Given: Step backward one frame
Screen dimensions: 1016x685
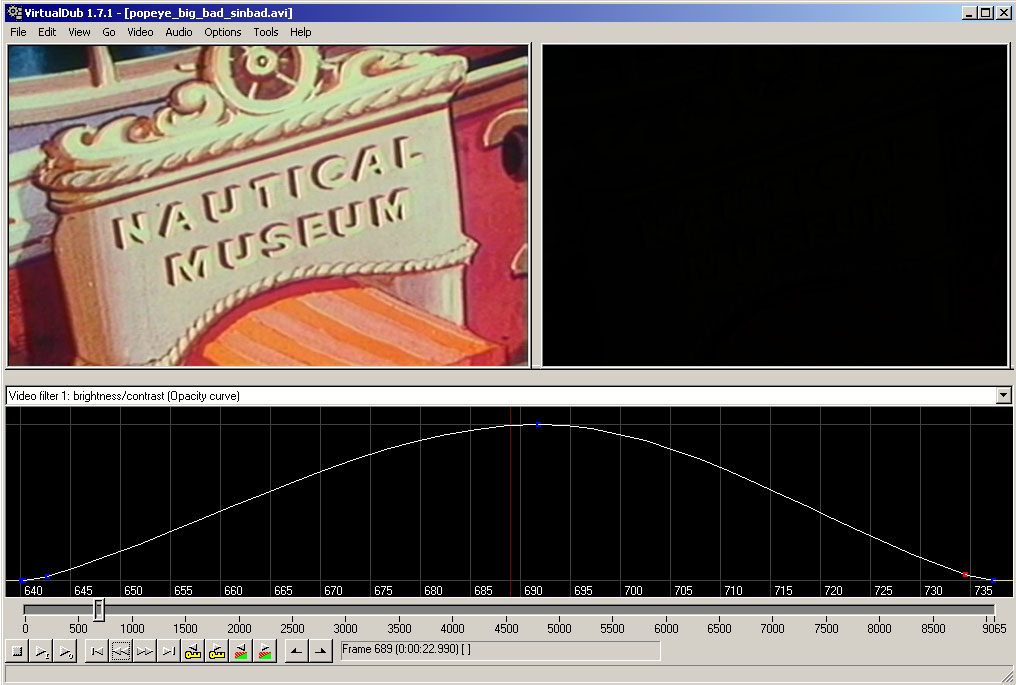Looking at the screenshot, I should click(121, 651).
